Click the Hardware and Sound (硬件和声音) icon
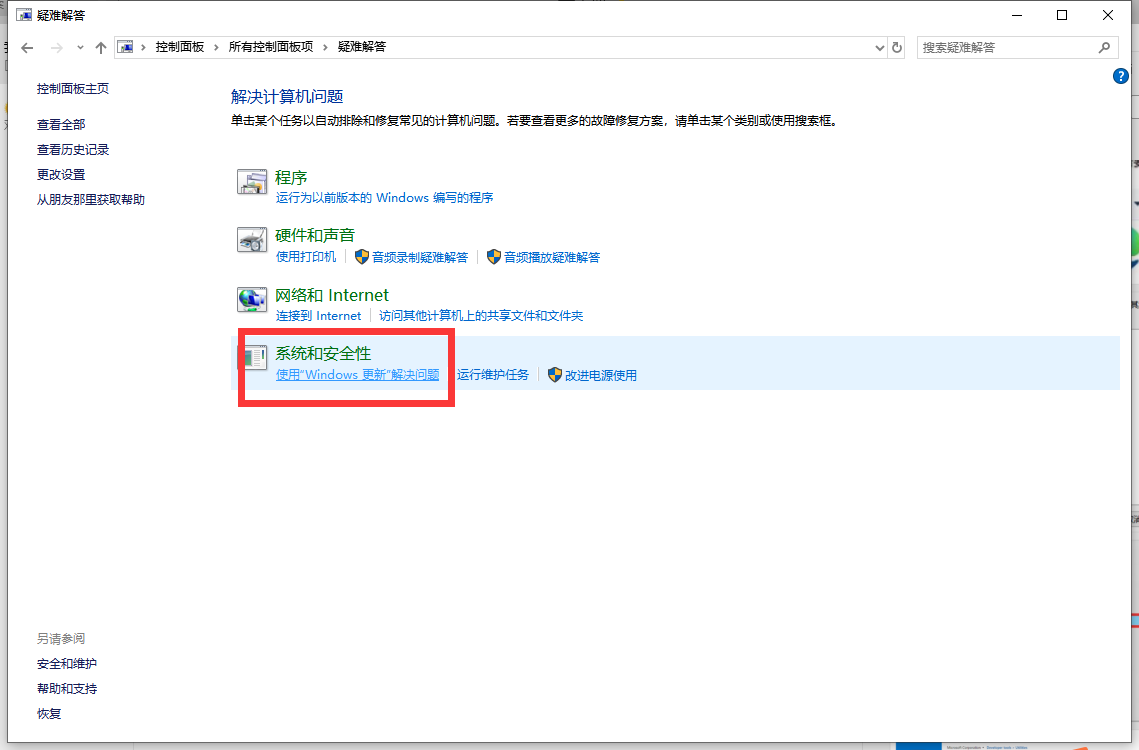 (252, 240)
